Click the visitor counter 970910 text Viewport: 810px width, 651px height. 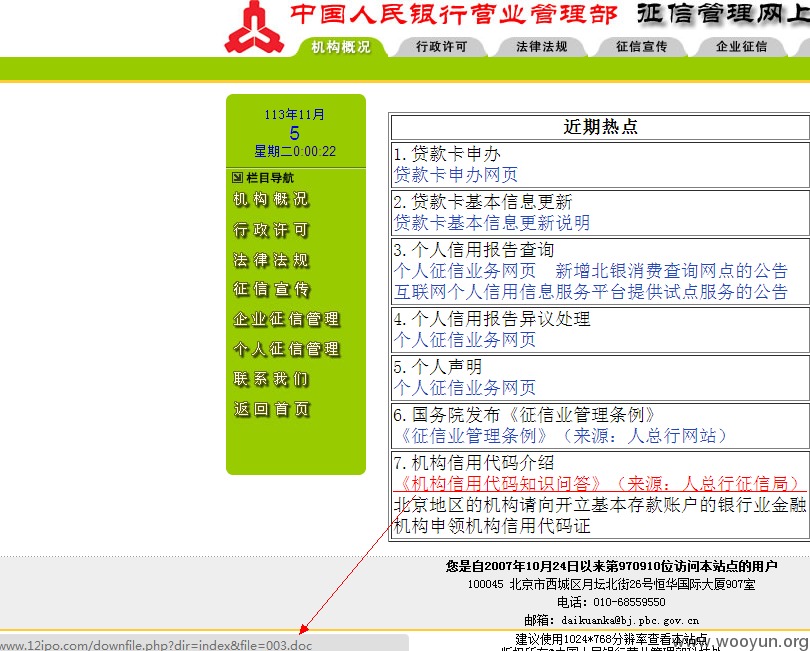pyautogui.click(x=641, y=566)
